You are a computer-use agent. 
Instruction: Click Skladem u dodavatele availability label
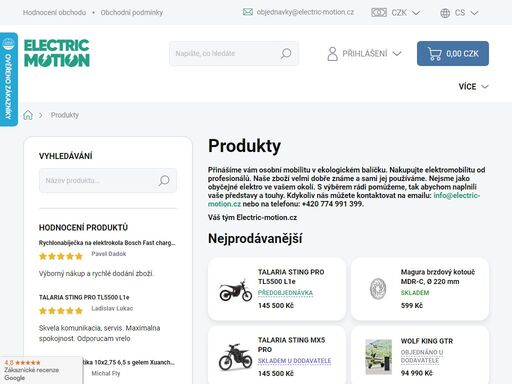click(x=294, y=361)
